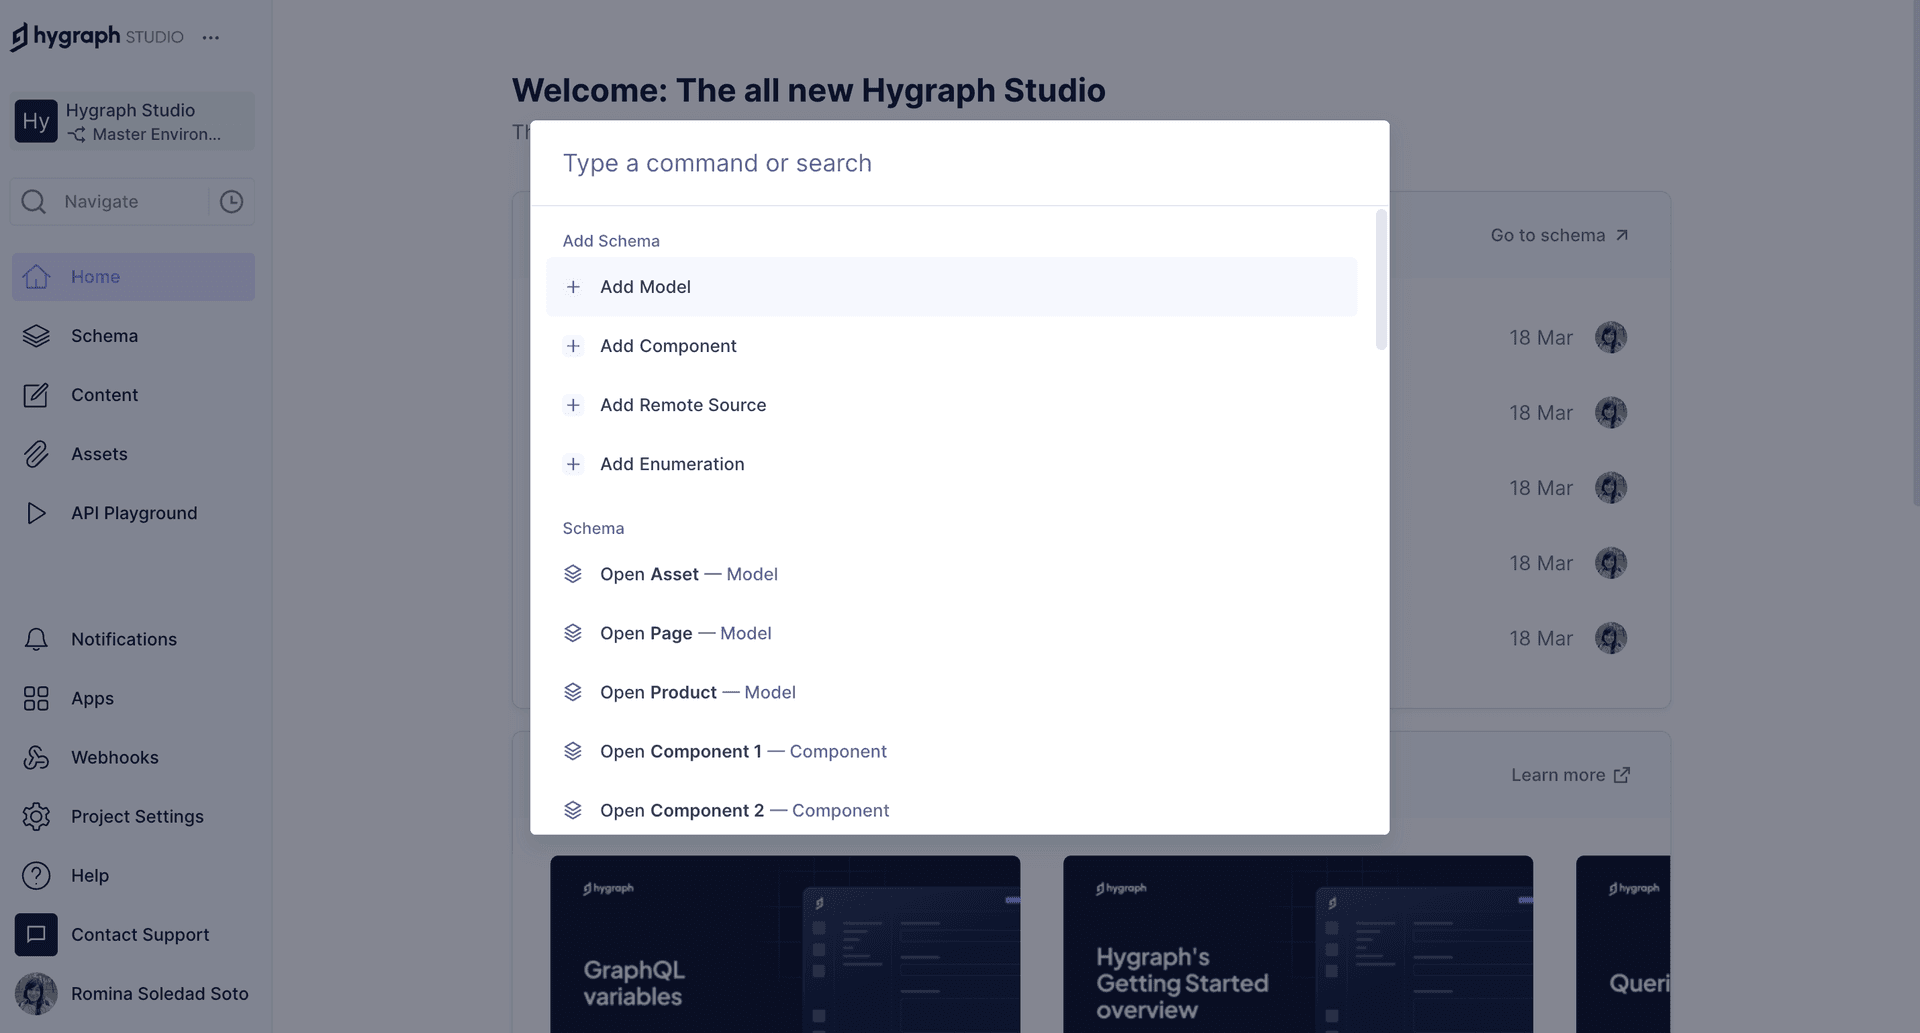Follow the Go to schema link
This screenshot has width=1920, height=1033.
tap(1559, 235)
